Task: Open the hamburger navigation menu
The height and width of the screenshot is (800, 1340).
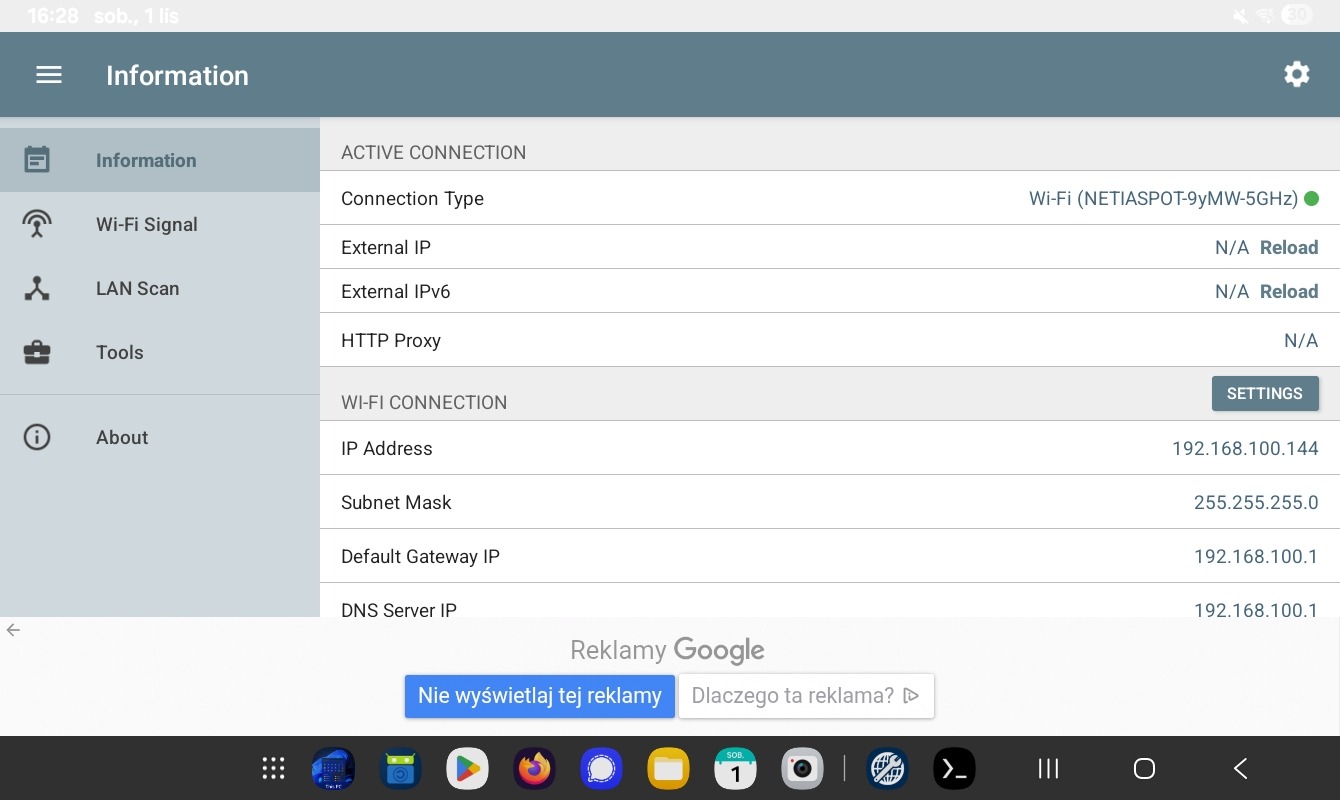Action: tap(49, 75)
